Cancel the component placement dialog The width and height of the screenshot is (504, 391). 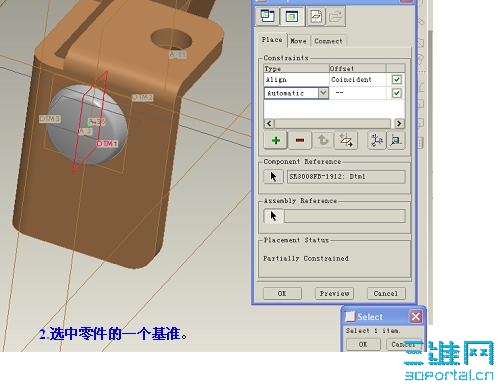[x=386, y=293]
